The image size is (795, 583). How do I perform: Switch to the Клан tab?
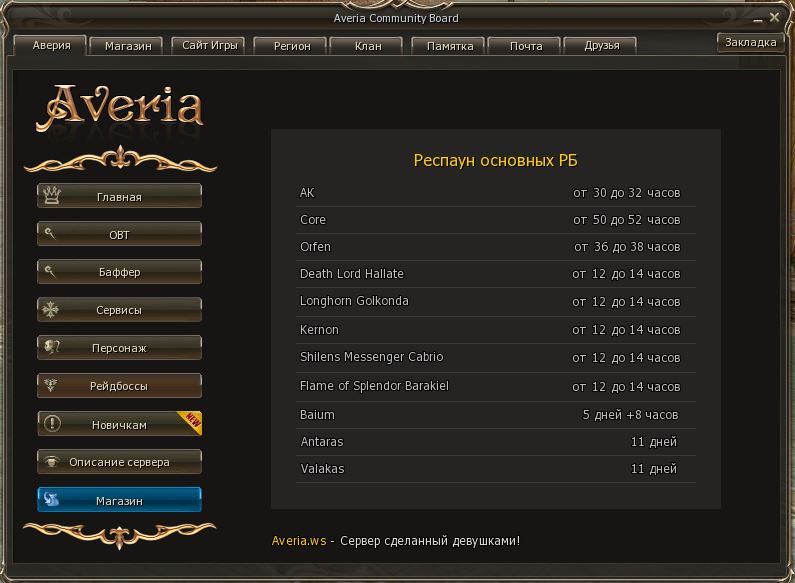click(x=367, y=46)
